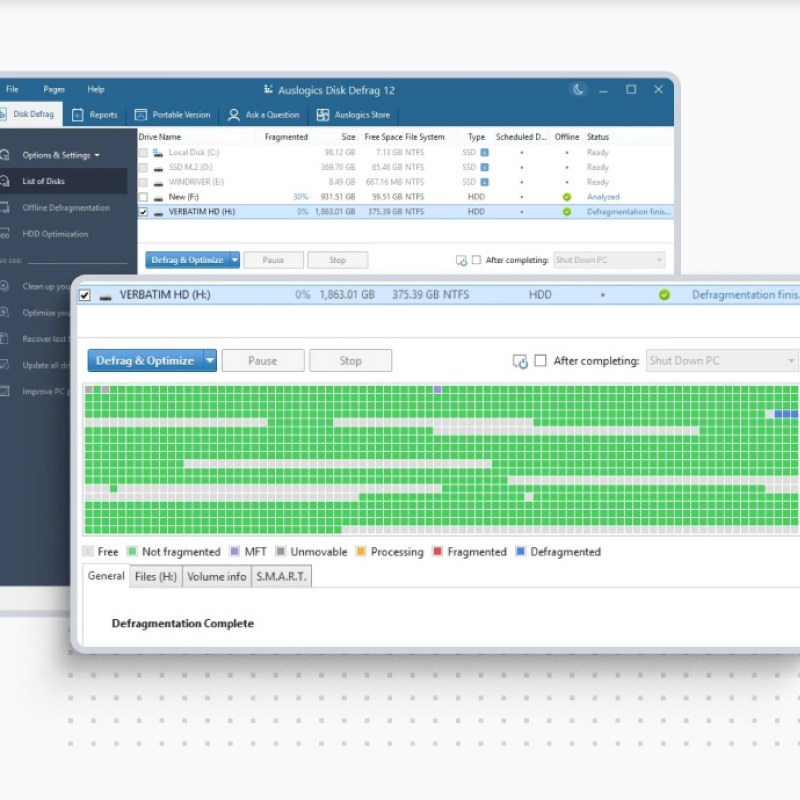The image size is (800, 800).
Task: Open Defrag & Optimize dropdown arrow in zoomed panel
Action: click(x=210, y=361)
